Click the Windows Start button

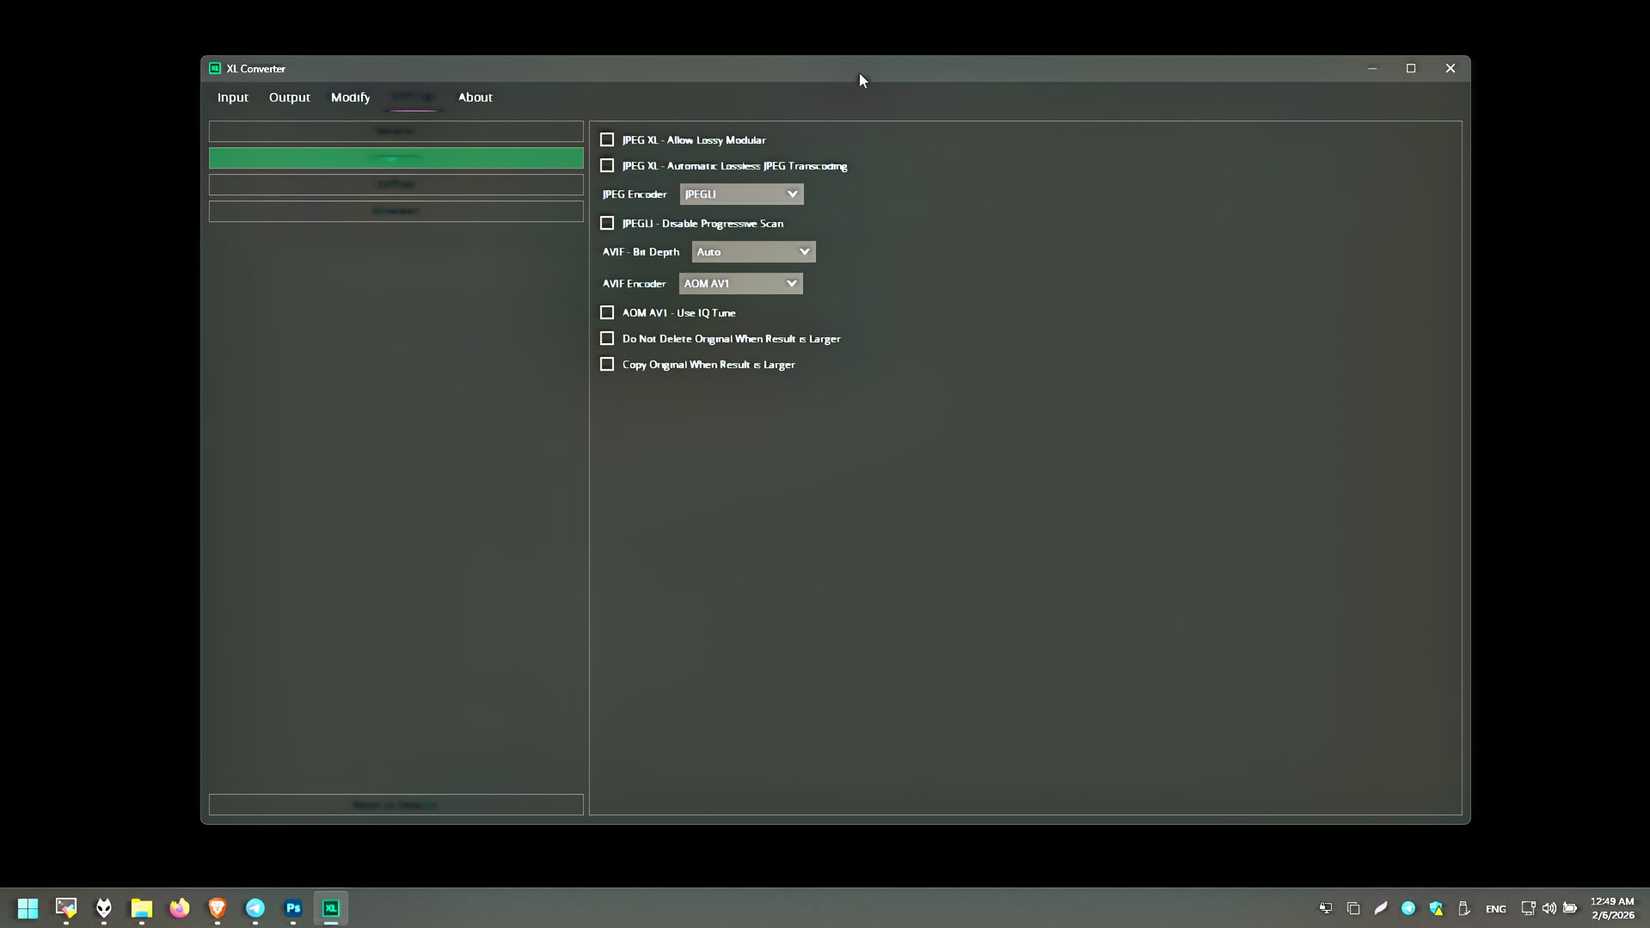pos(26,908)
